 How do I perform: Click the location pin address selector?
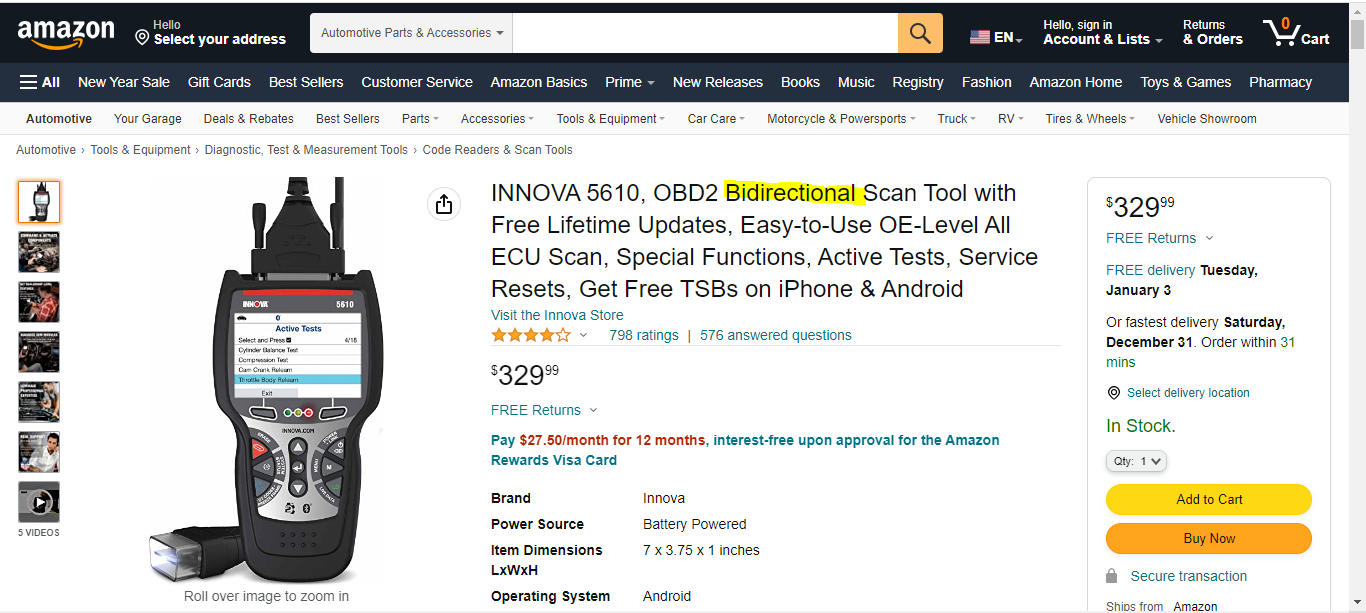[210, 33]
